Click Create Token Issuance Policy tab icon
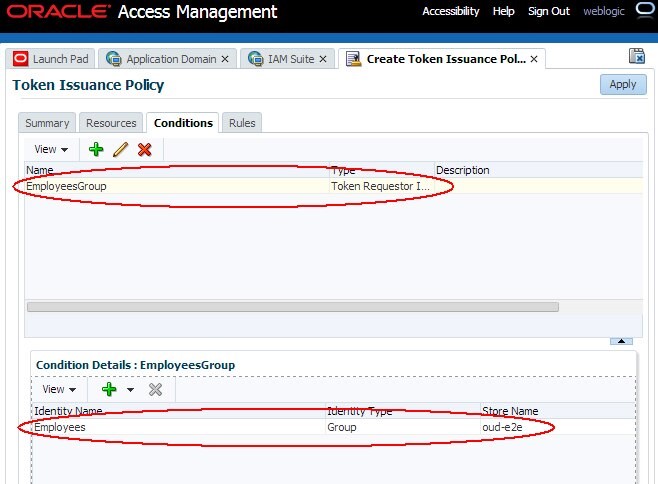 353,59
